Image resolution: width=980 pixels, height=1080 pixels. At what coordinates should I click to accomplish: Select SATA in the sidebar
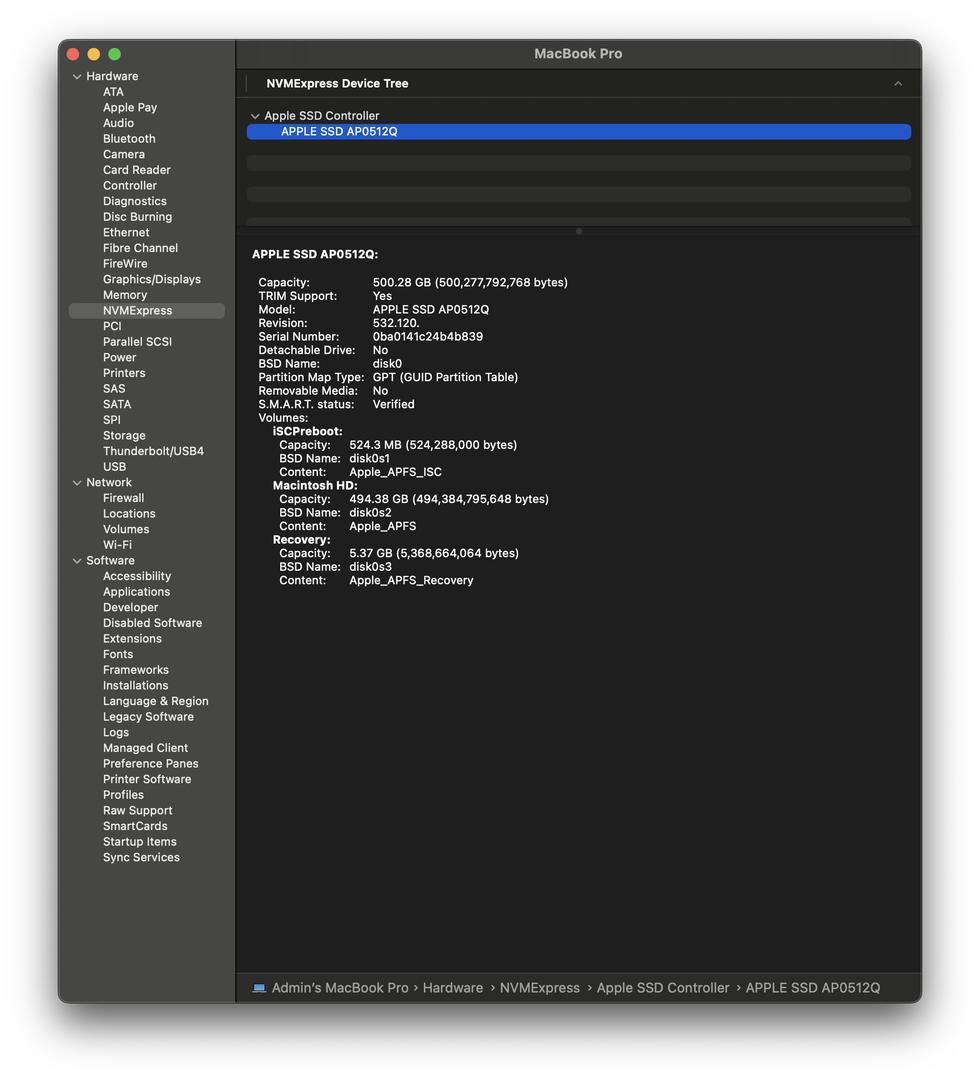tap(117, 404)
